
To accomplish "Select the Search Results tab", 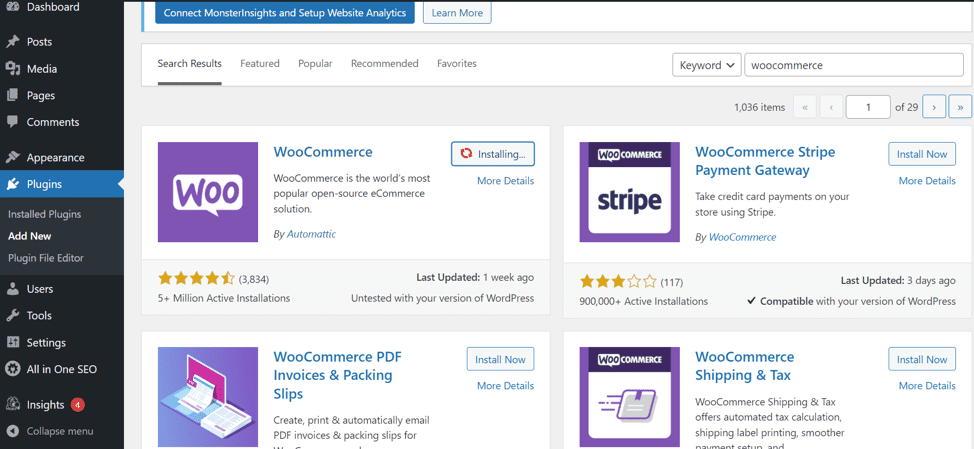I will [189, 63].
